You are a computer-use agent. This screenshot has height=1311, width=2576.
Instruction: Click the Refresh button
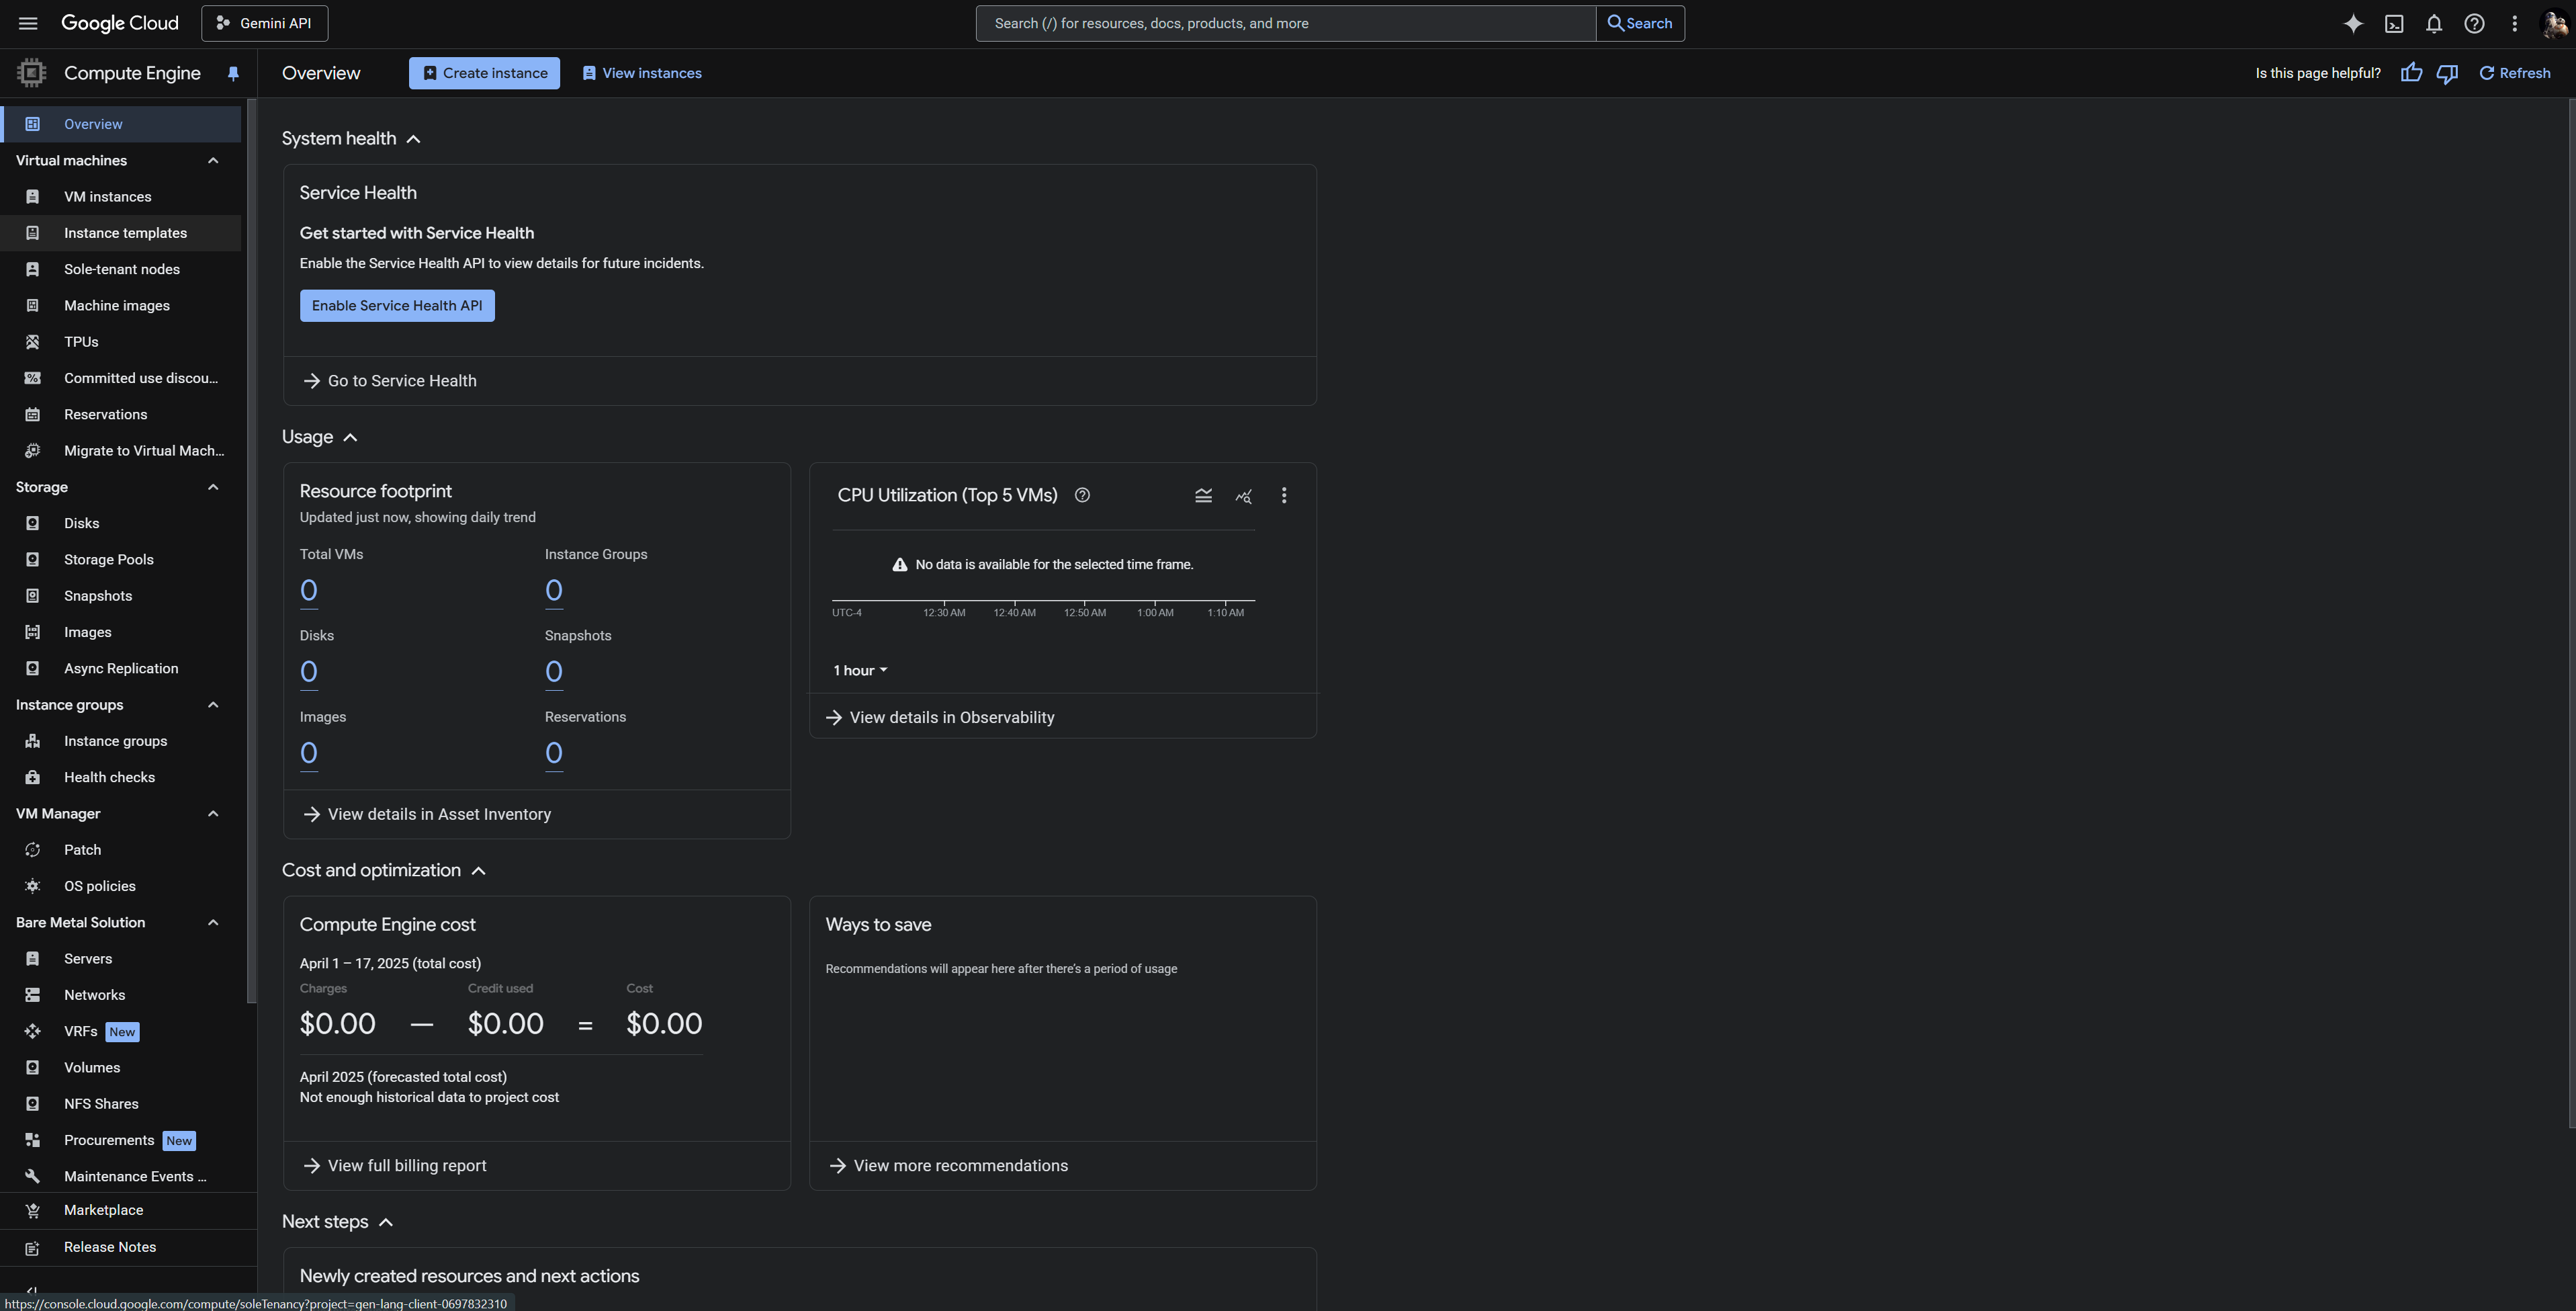coord(2514,73)
